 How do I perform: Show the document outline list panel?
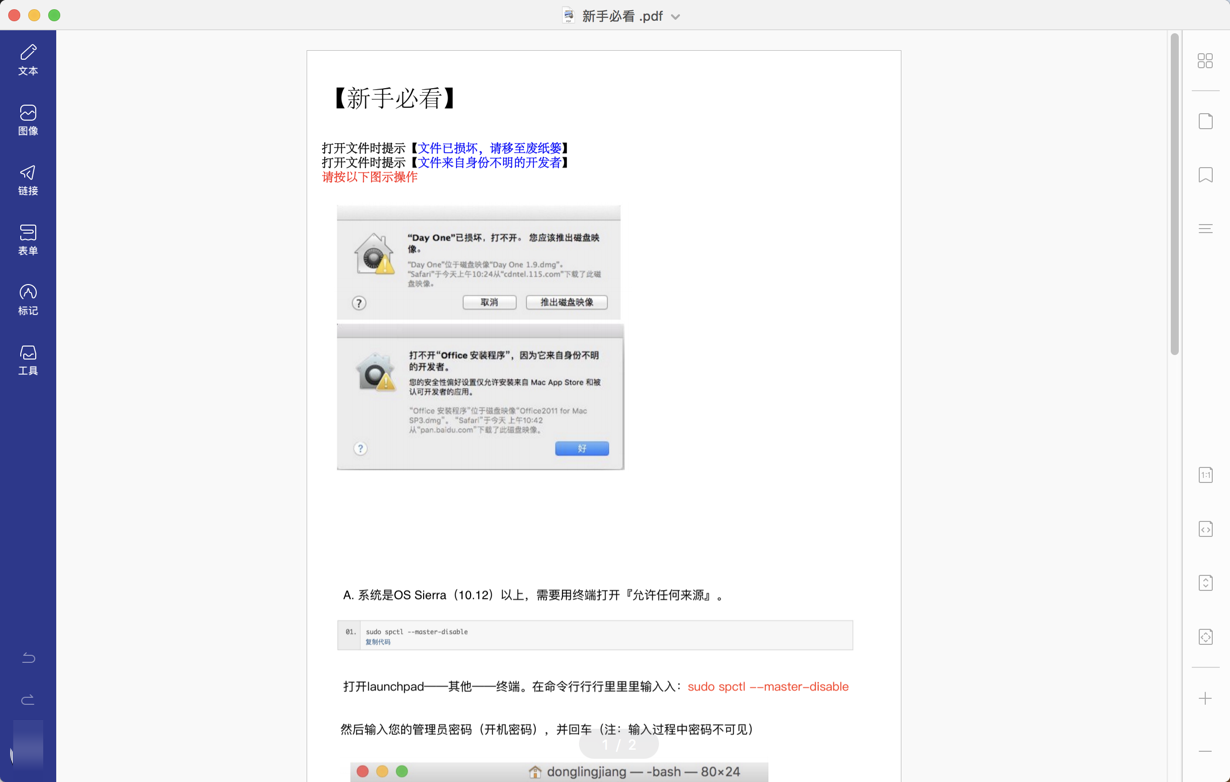point(1205,229)
